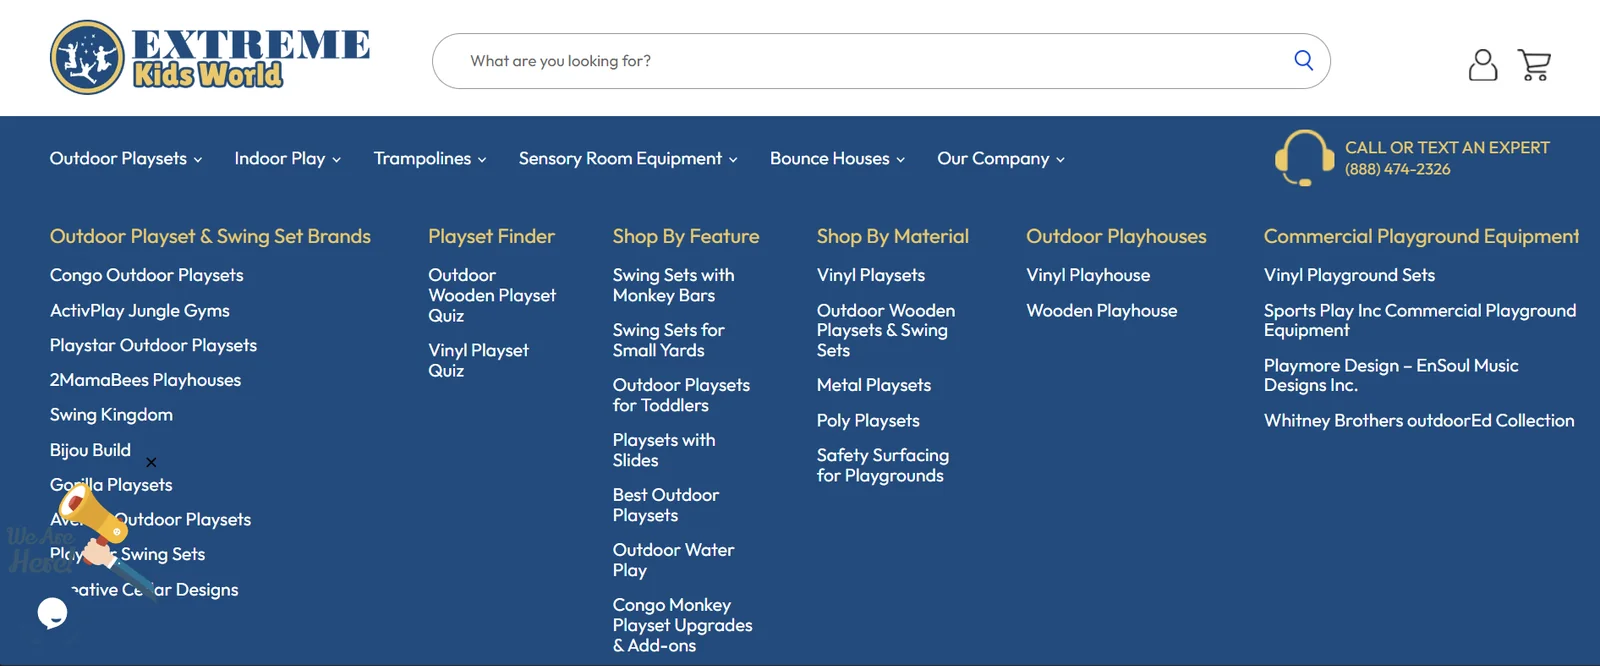This screenshot has width=1600, height=666.
Task: Open Outdoor Playsets for Toddlers
Action: (681, 395)
